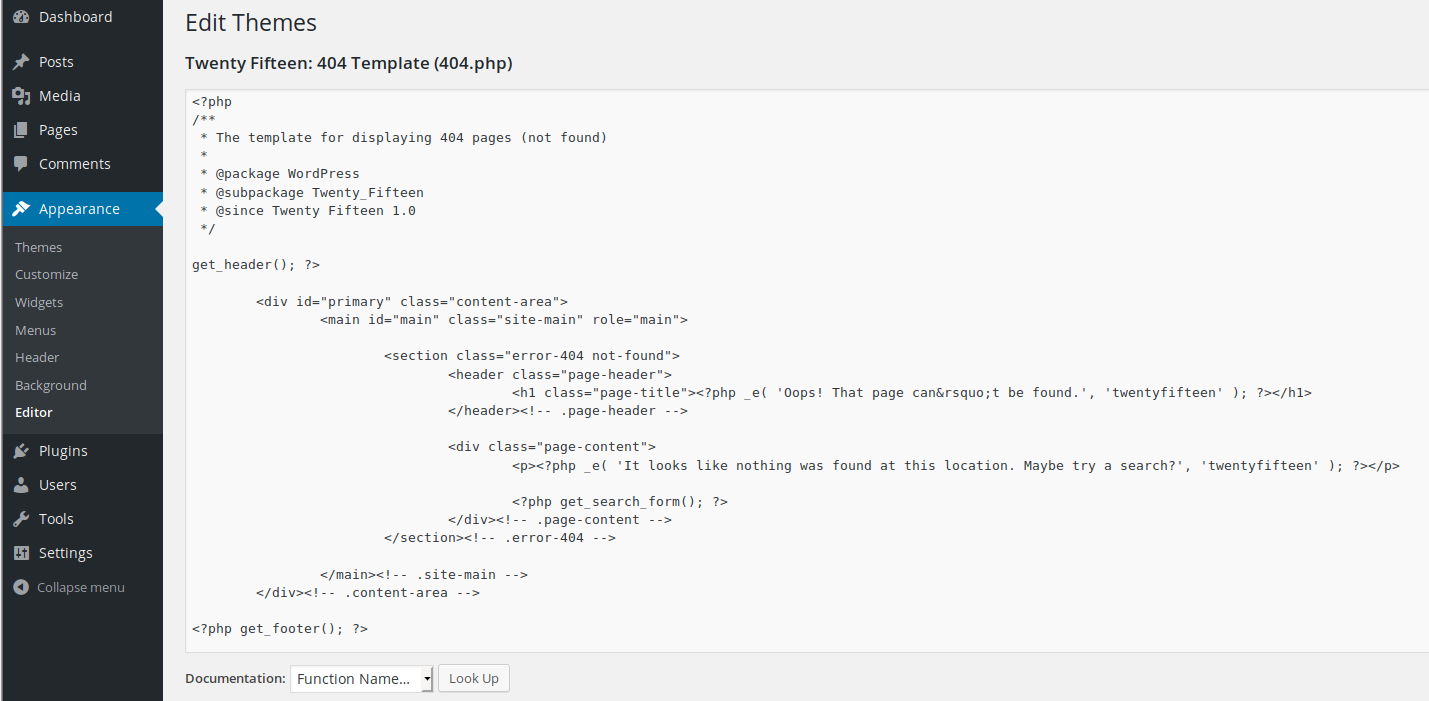
Task: Select Menus in the Appearance submenu
Action: 35,330
